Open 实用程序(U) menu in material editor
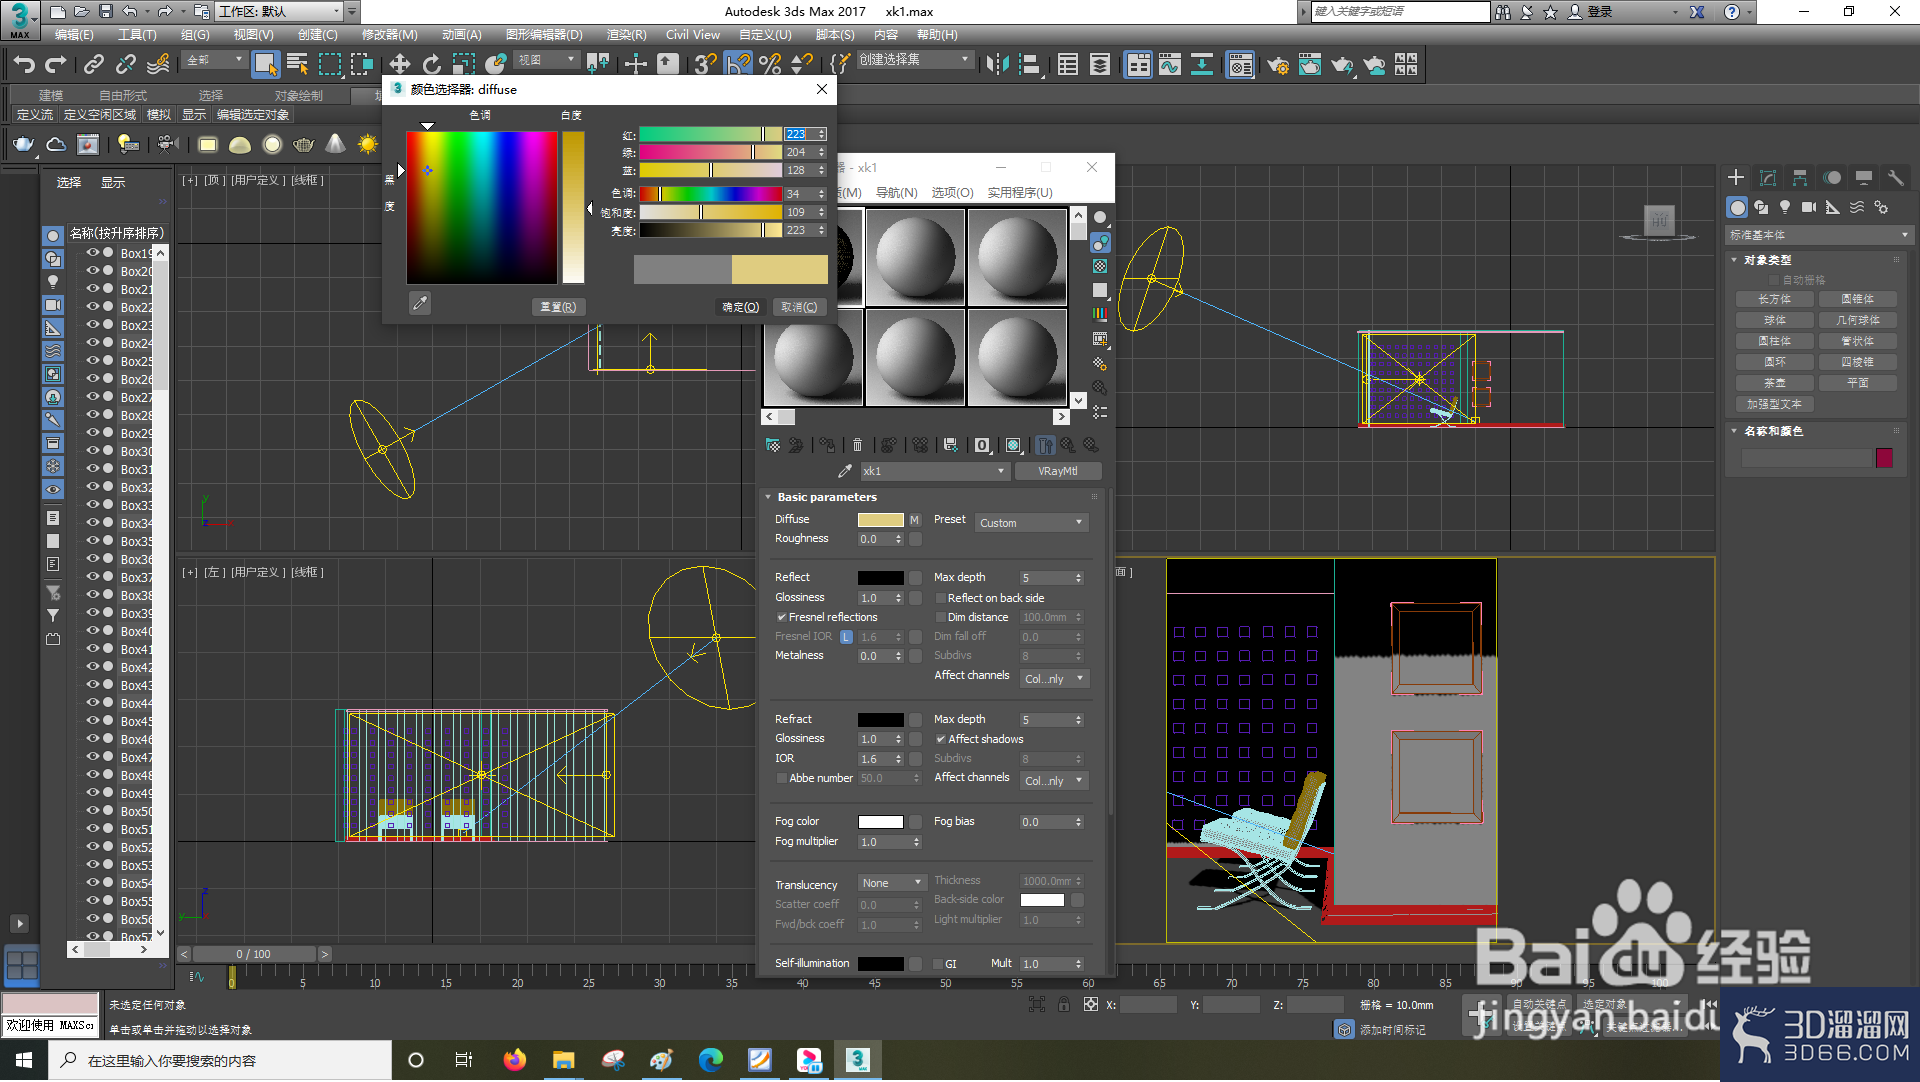The width and height of the screenshot is (1920, 1082). pos(1020,193)
